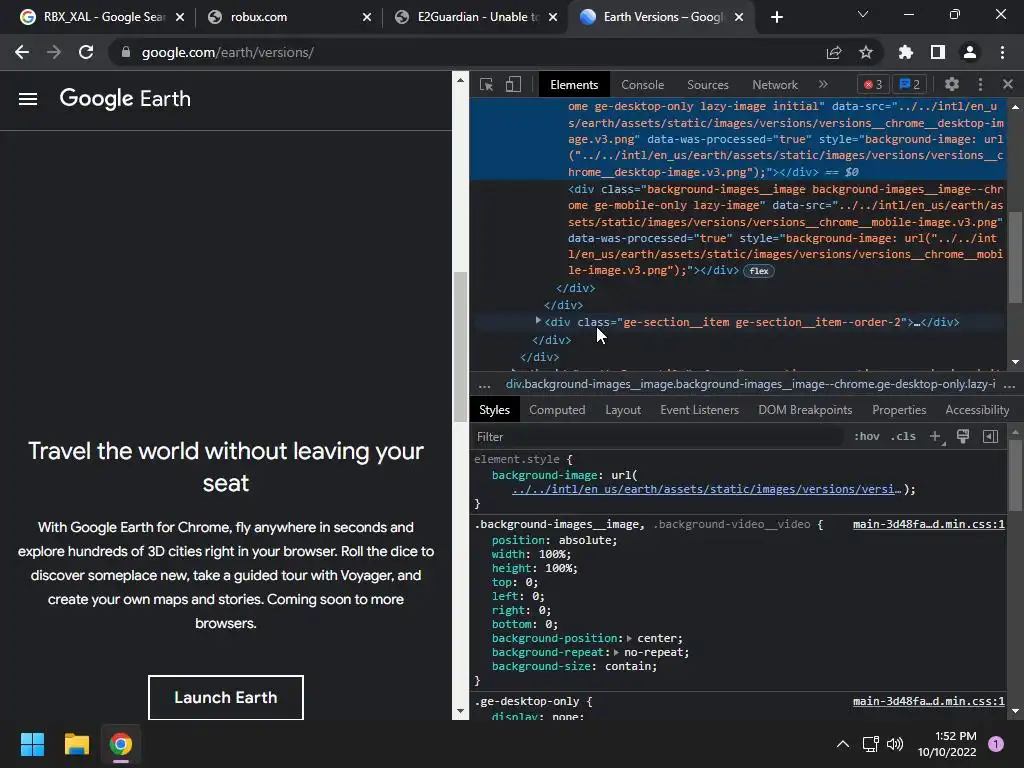The width and height of the screenshot is (1024, 768).
Task: Open DevTools customize three-dot menu
Action: click(x=980, y=84)
